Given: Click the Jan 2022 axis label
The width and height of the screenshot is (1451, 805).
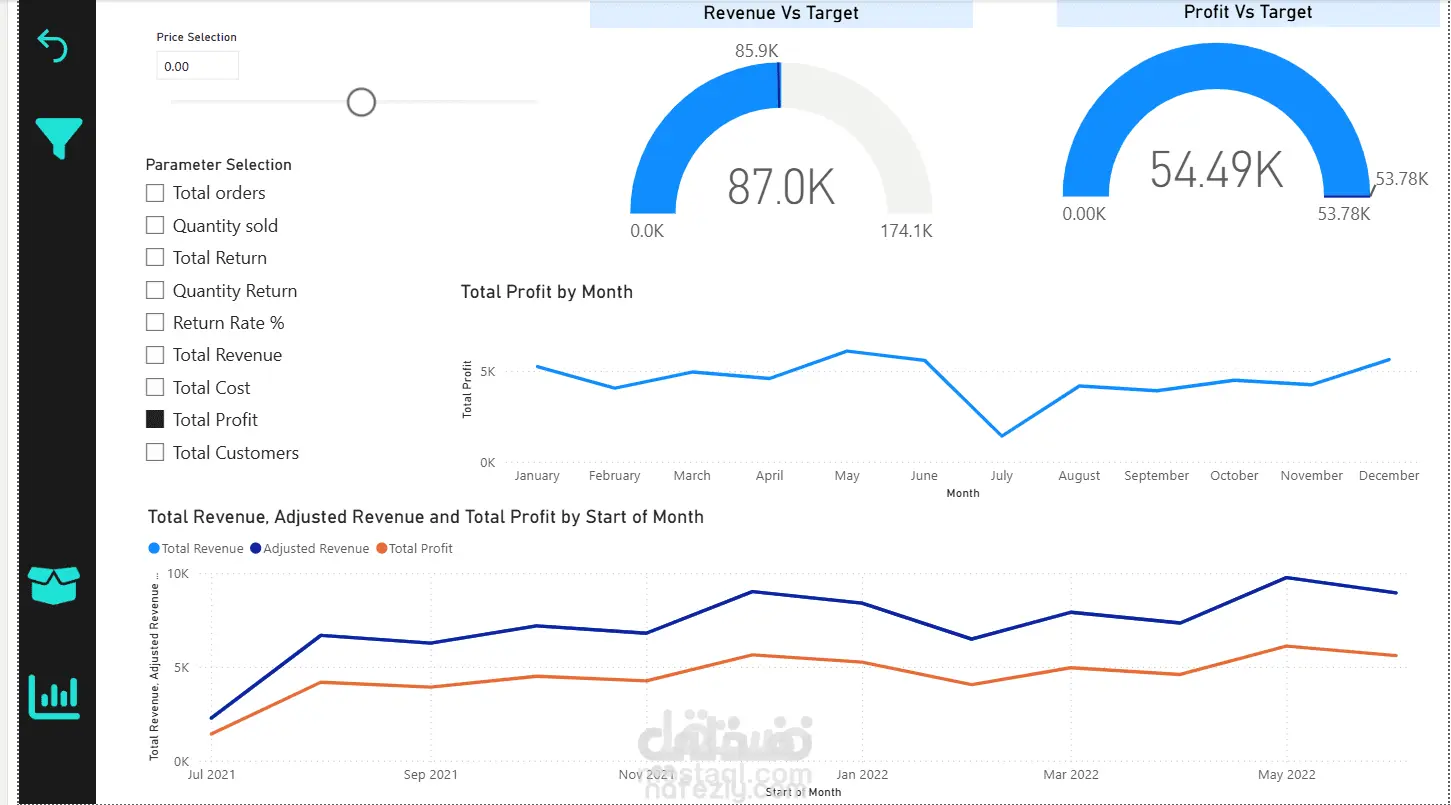Looking at the screenshot, I should click(862, 775).
